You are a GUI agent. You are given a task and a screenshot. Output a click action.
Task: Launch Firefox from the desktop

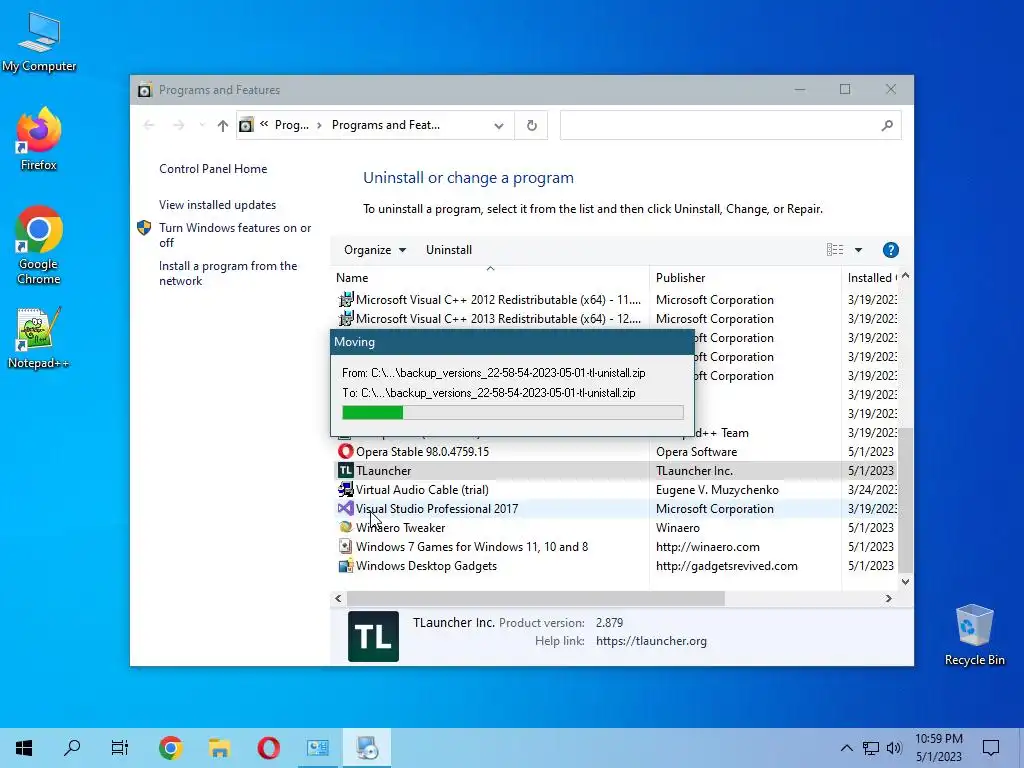pos(39,140)
